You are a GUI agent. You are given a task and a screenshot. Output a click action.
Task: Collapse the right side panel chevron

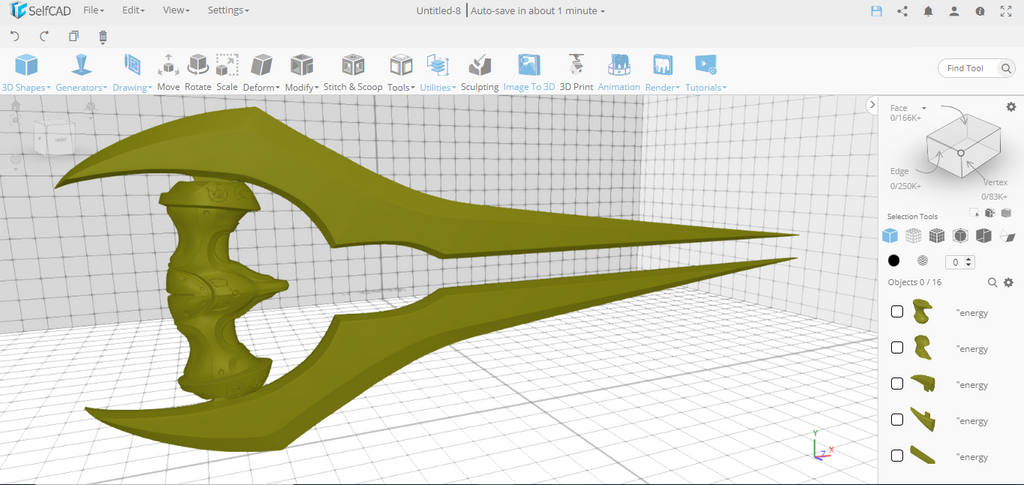click(x=871, y=104)
